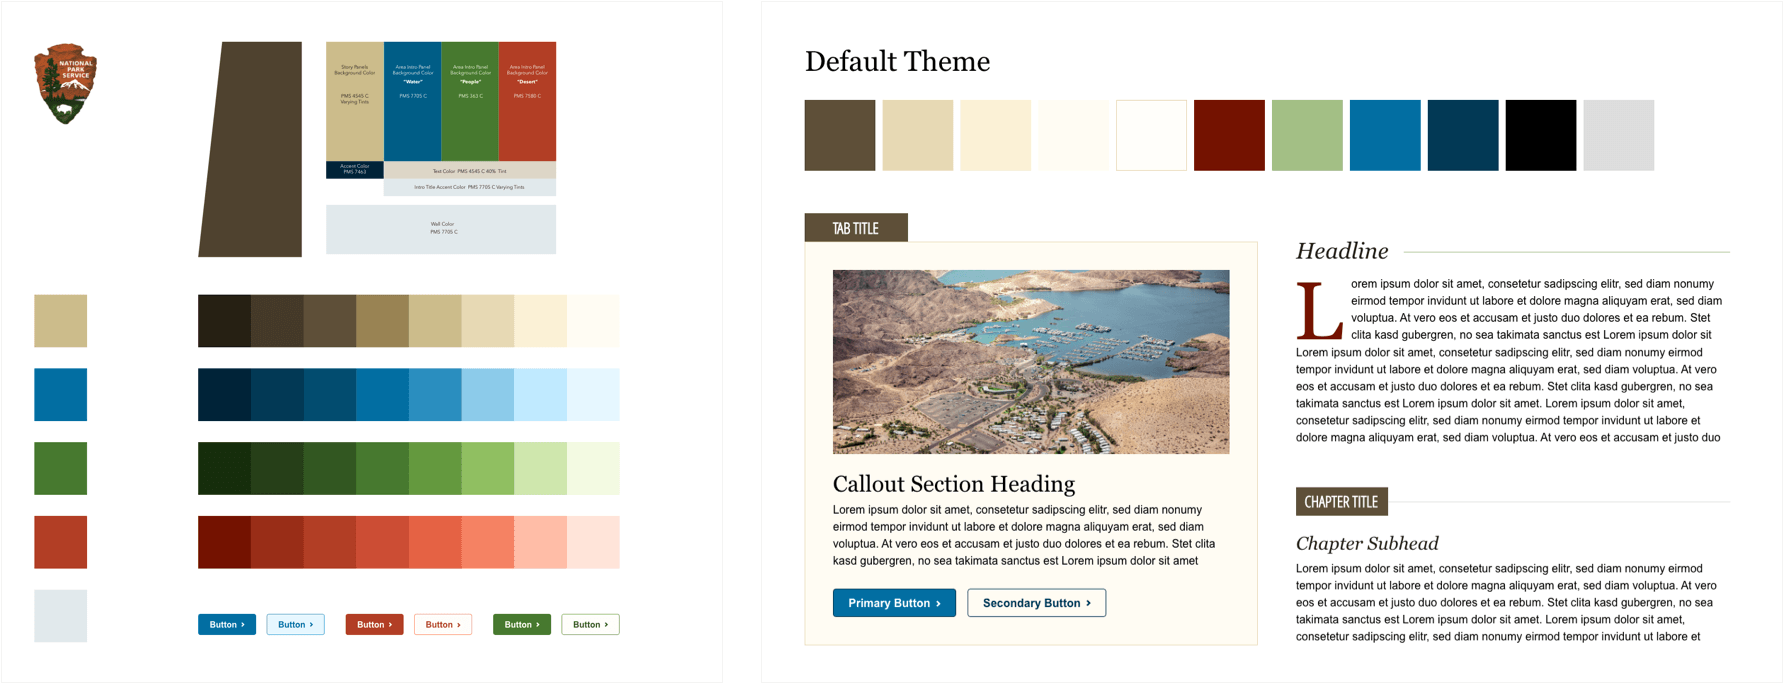Click the light blue outlined Button
This screenshot has height=684, width=1784.
pyautogui.click(x=295, y=625)
